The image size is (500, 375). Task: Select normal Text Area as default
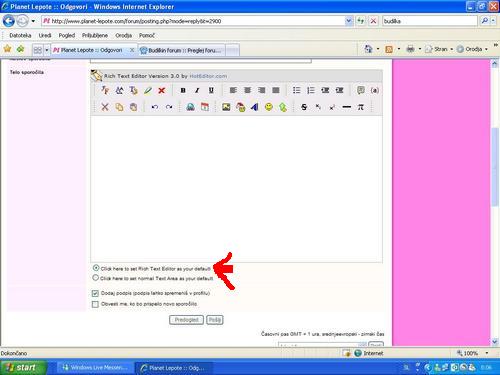coord(96,278)
